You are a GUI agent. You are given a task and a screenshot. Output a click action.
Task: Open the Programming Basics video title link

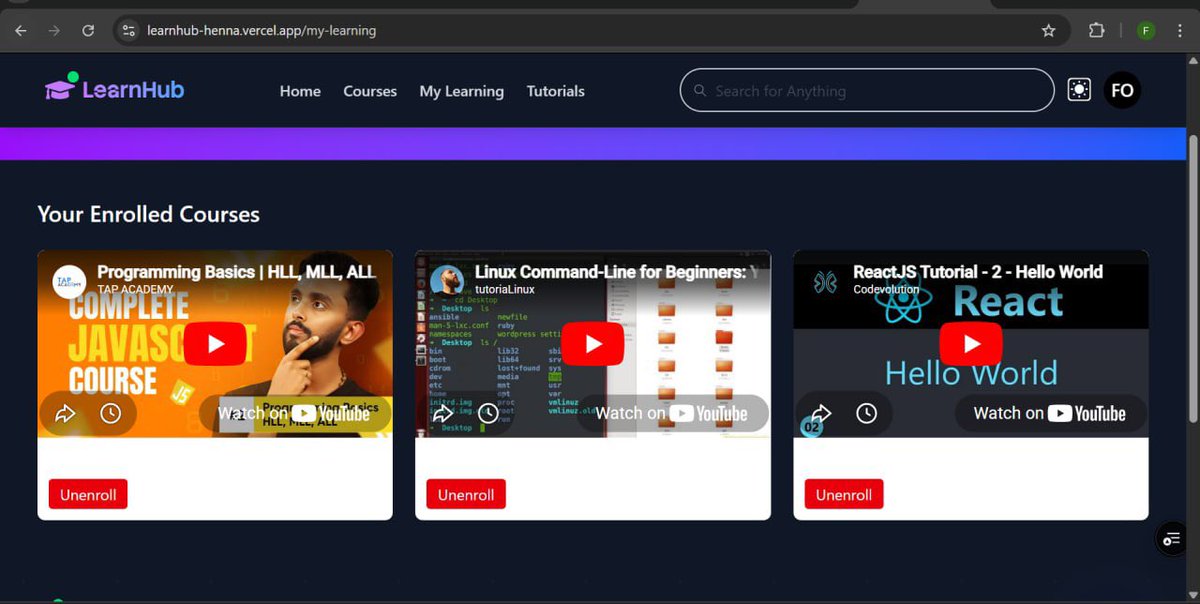coord(236,272)
